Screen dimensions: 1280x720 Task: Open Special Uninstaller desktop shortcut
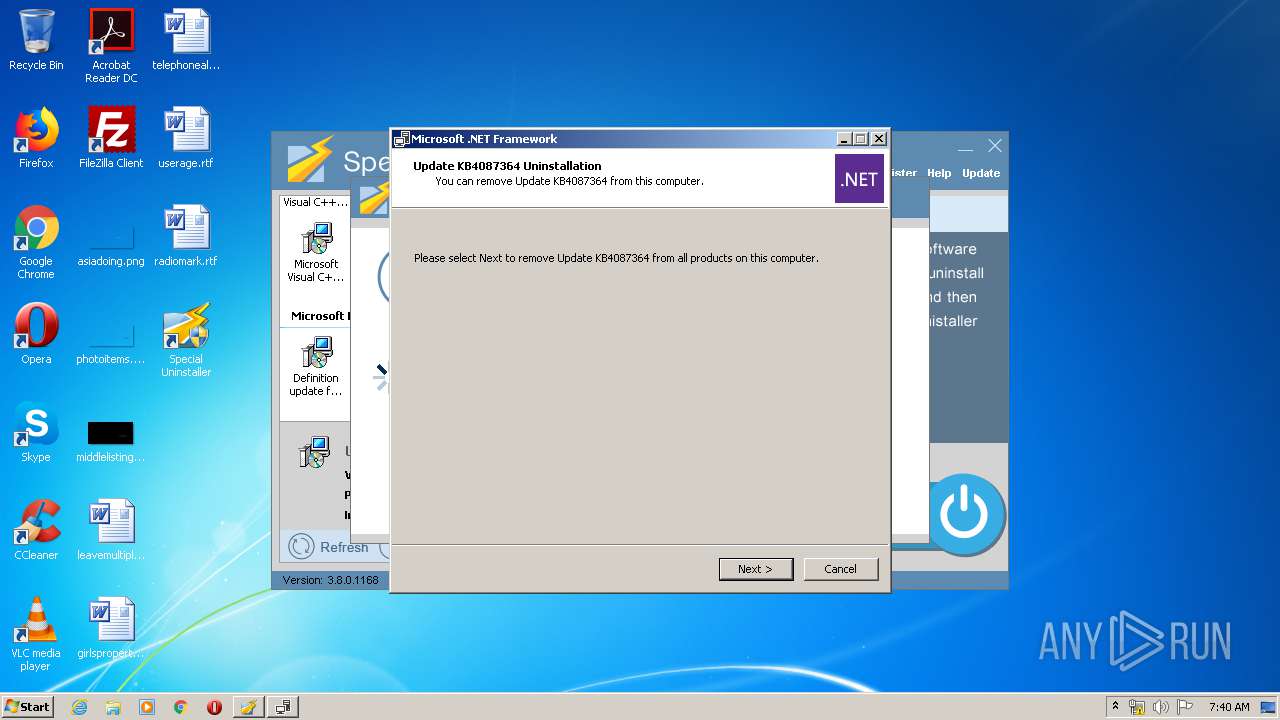tap(186, 340)
